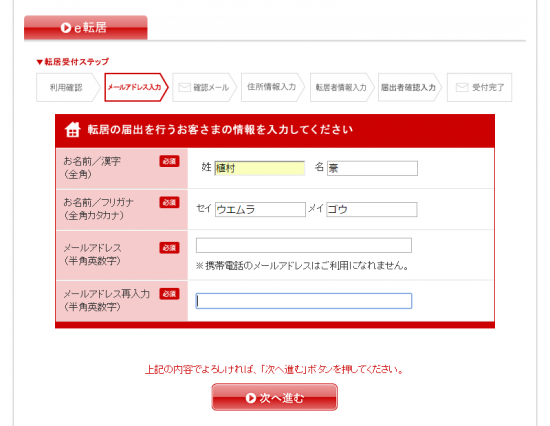The image size is (550, 426).
Task: Click the empty メールアドレス input field
Action: tap(304, 245)
